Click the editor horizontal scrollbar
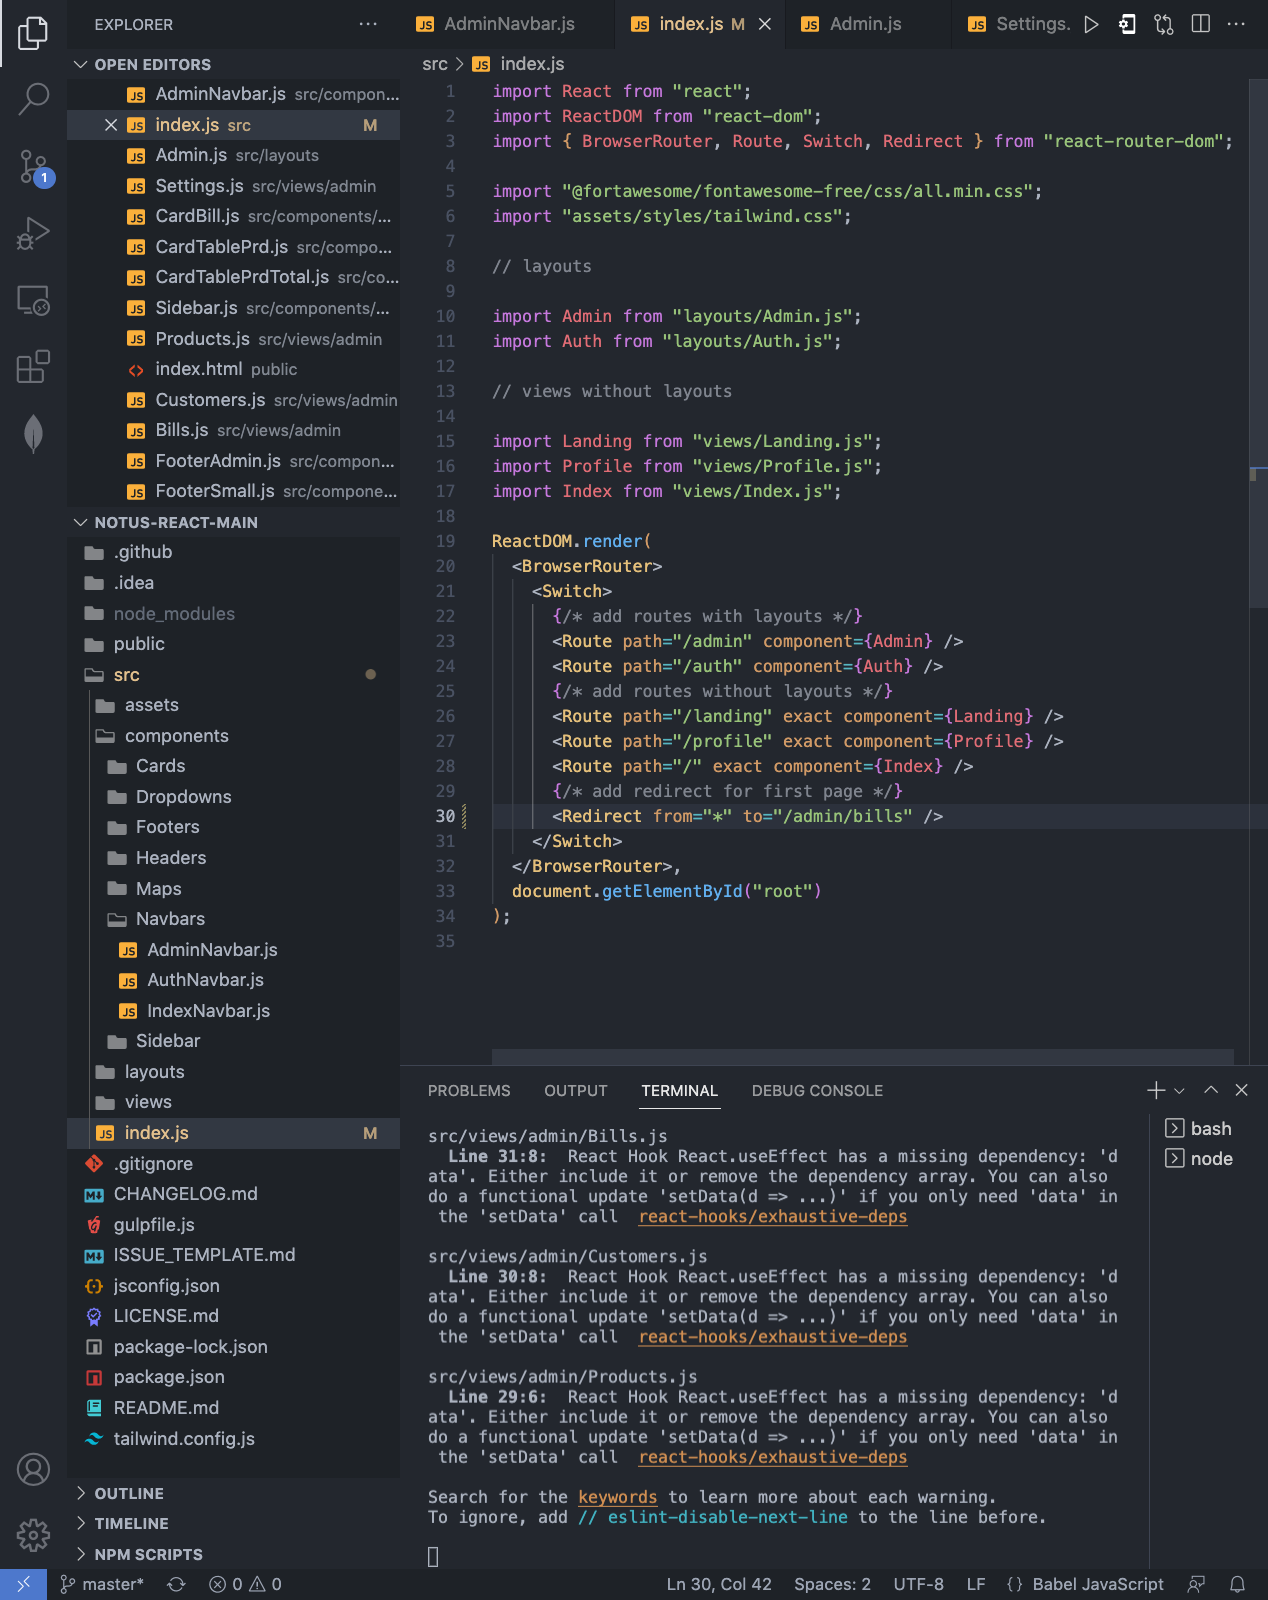Screen dimensions: 1268x1600 coord(862,1057)
